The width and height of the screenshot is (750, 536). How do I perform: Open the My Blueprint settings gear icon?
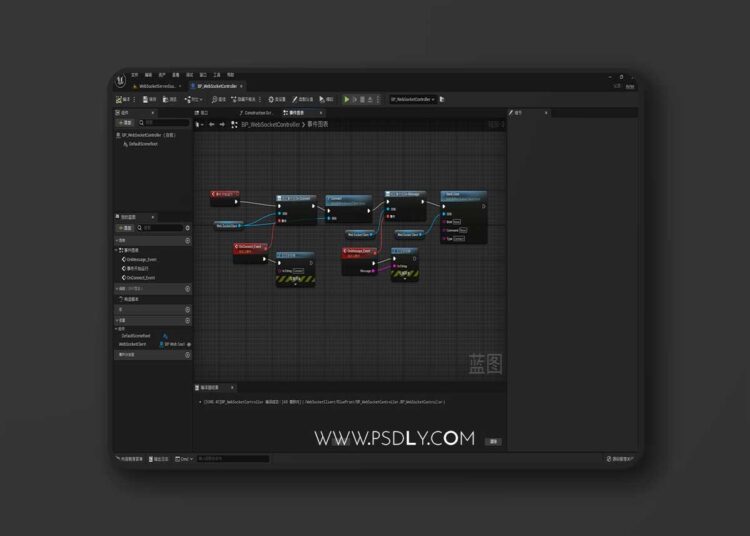[x=188, y=228]
